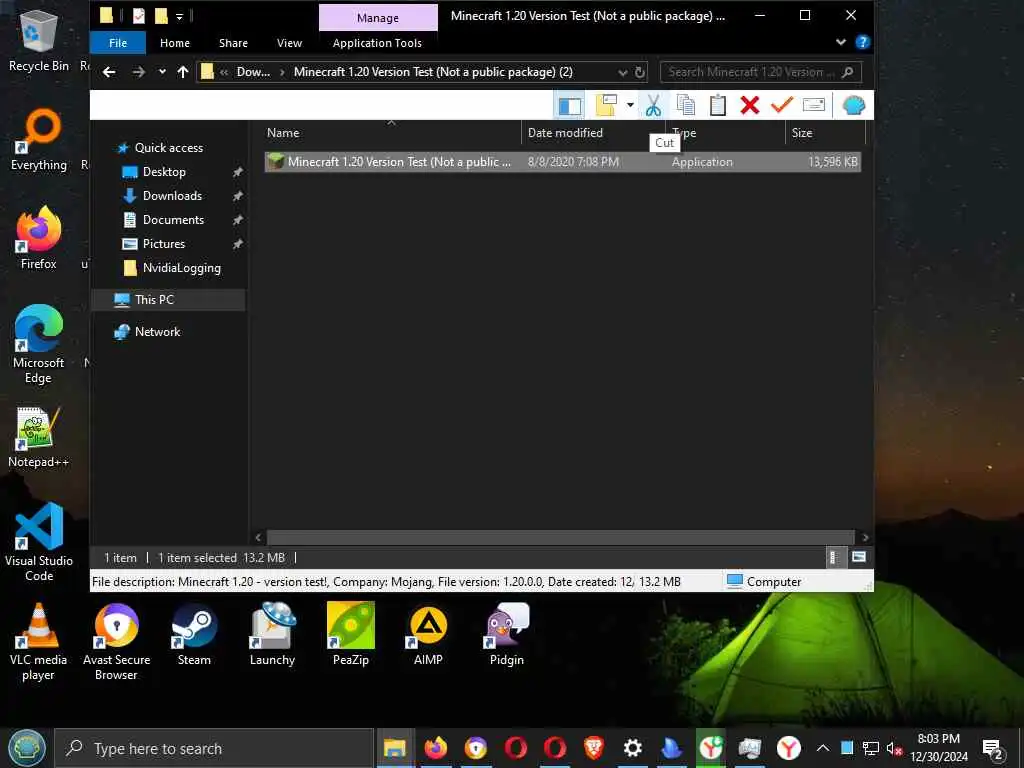1024x768 pixels.
Task: Select Network in navigation pane
Action: [157, 332]
